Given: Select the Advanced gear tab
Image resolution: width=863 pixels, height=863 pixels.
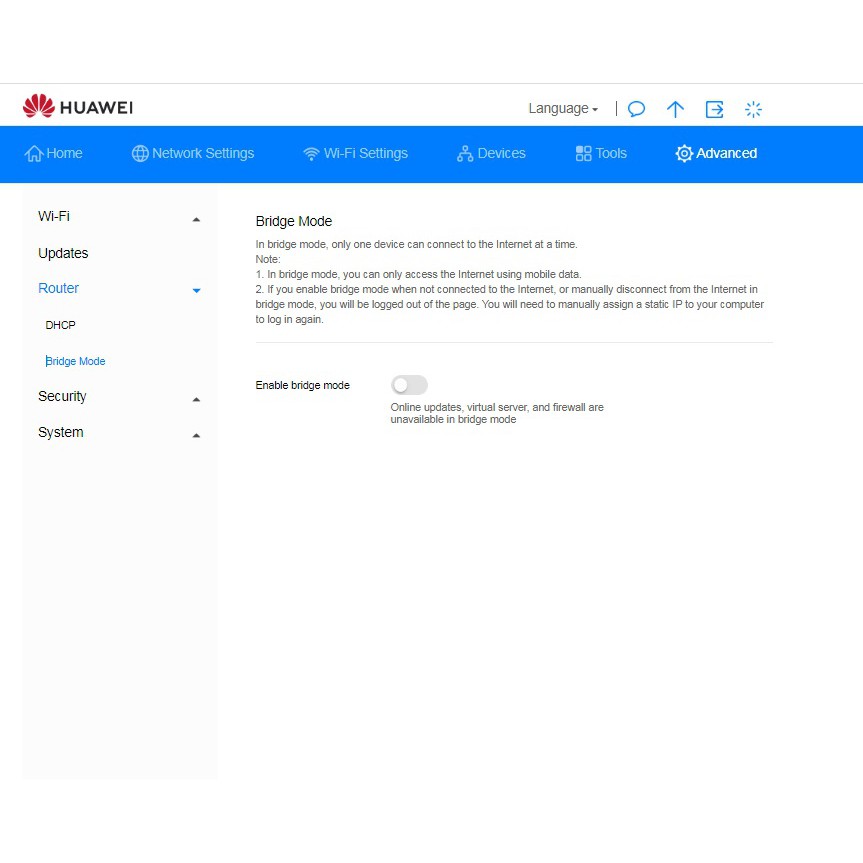Looking at the screenshot, I should click(716, 153).
